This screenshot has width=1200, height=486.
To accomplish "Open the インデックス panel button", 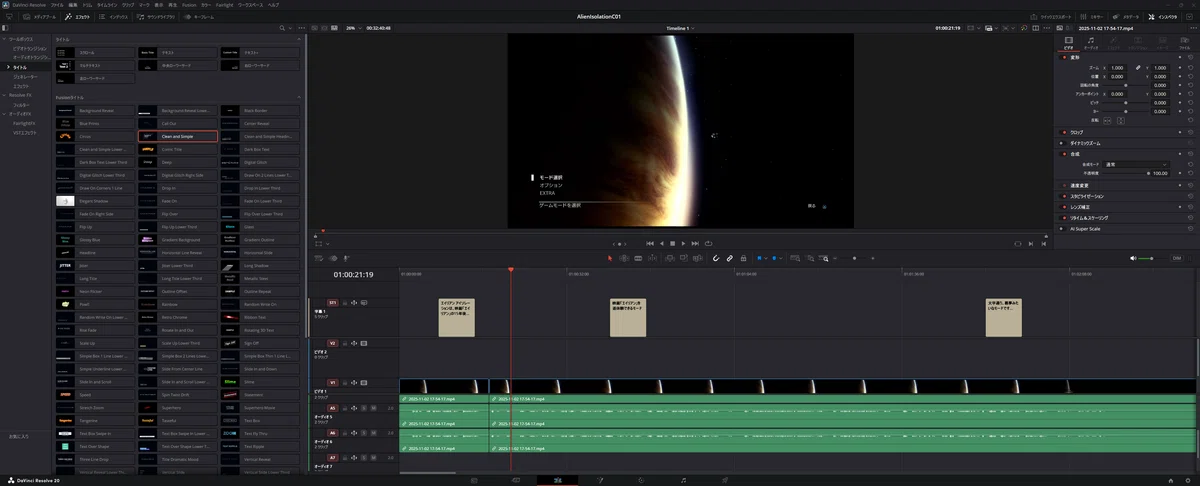I will (114, 17).
